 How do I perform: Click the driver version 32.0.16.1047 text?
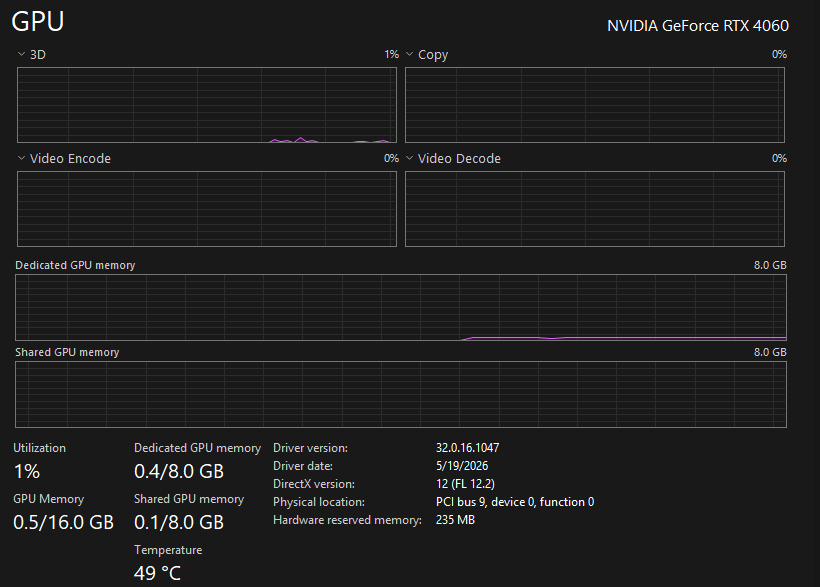[468, 448]
